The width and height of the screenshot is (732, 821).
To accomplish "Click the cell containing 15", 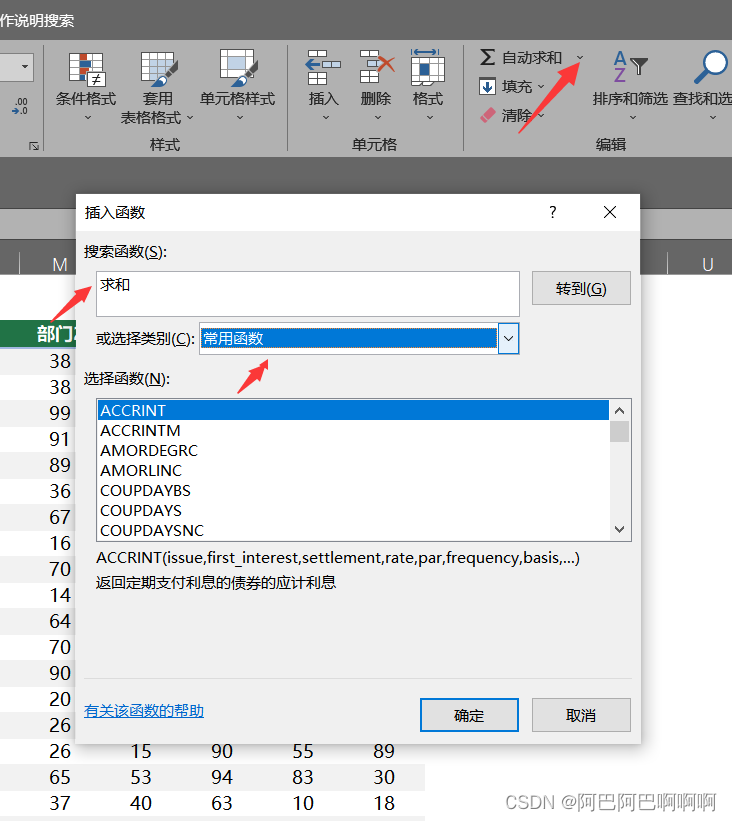I will coord(141,751).
